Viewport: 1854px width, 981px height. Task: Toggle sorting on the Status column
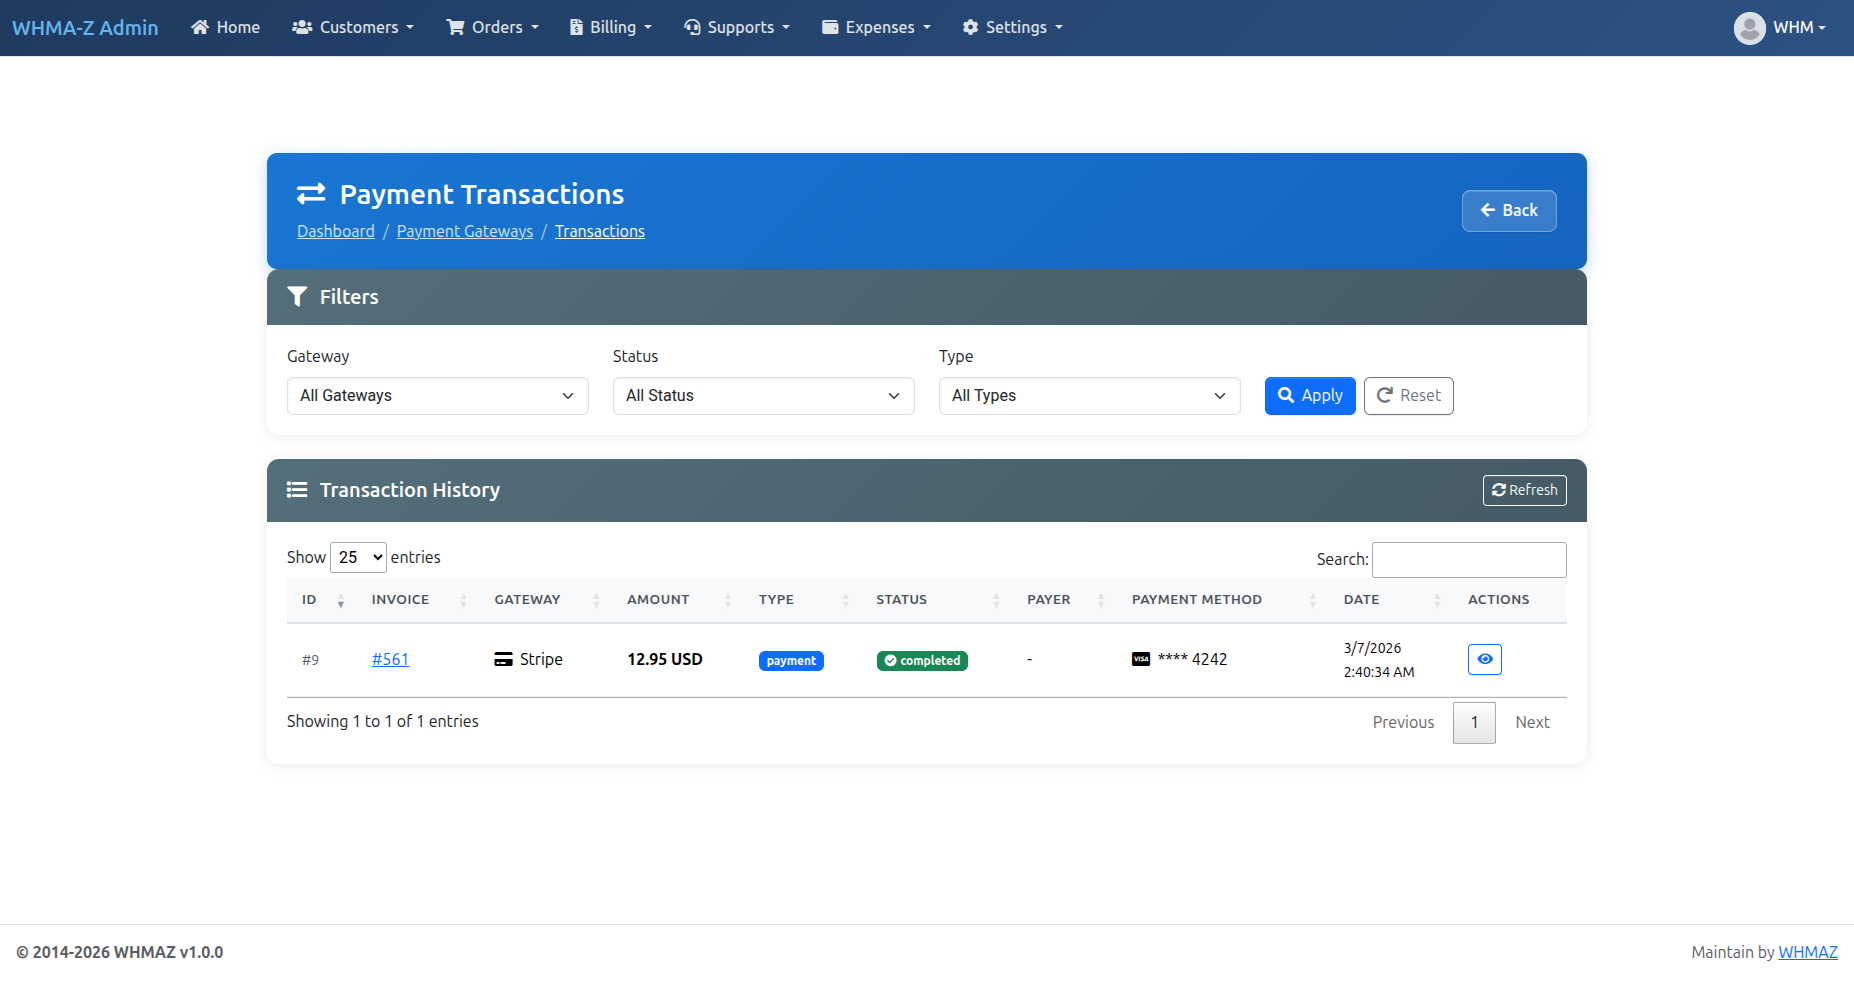pyautogui.click(x=996, y=599)
